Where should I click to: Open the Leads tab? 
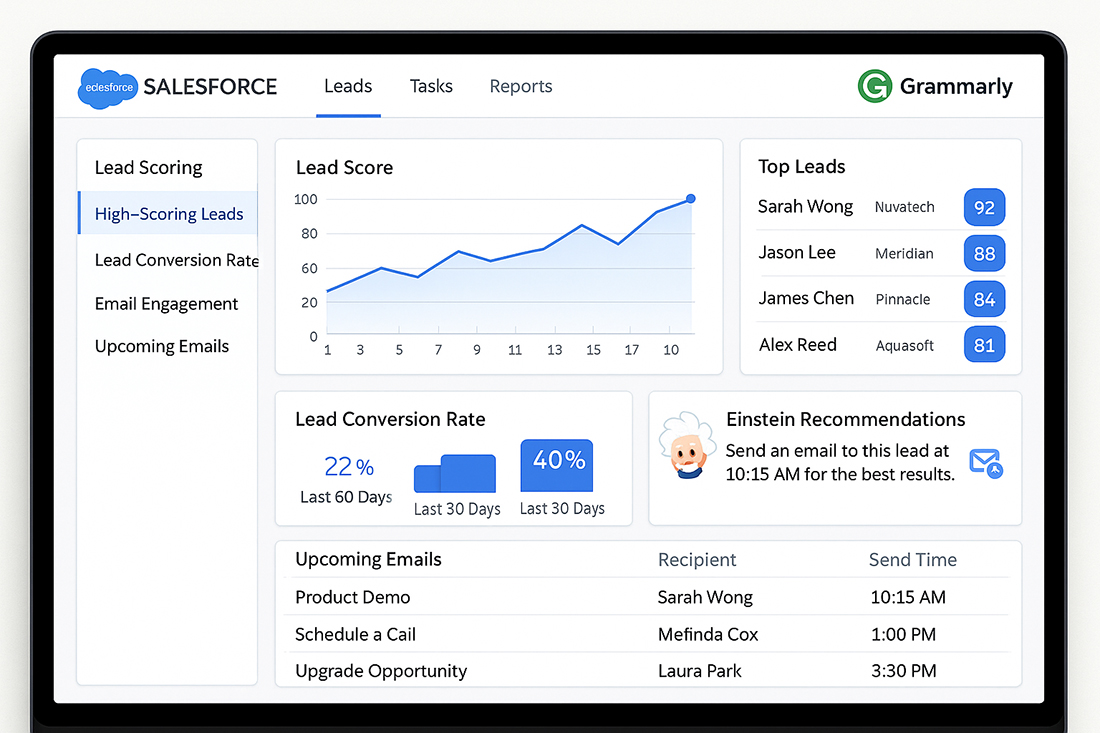click(x=348, y=86)
